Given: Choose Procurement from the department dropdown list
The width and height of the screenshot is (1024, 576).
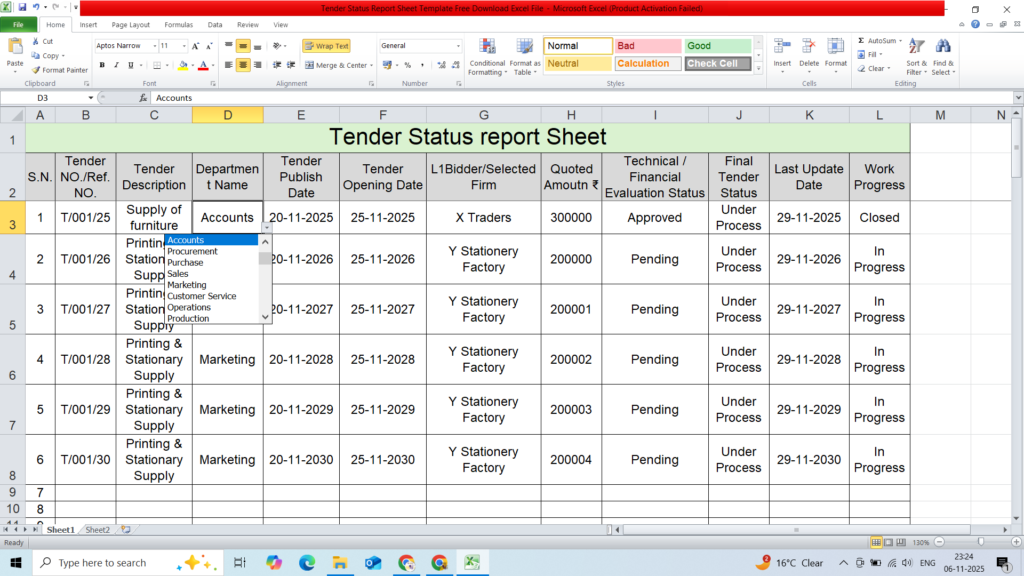Looking at the screenshot, I should tap(192, 251).
